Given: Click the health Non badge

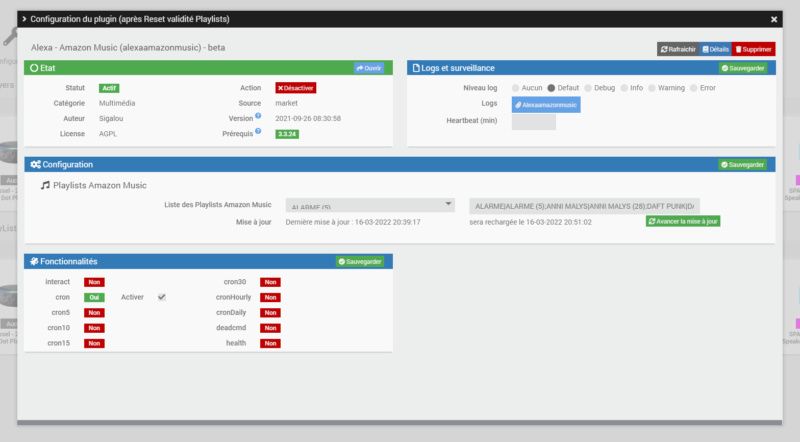Looking at the screenshot, I should click(270, 343).
